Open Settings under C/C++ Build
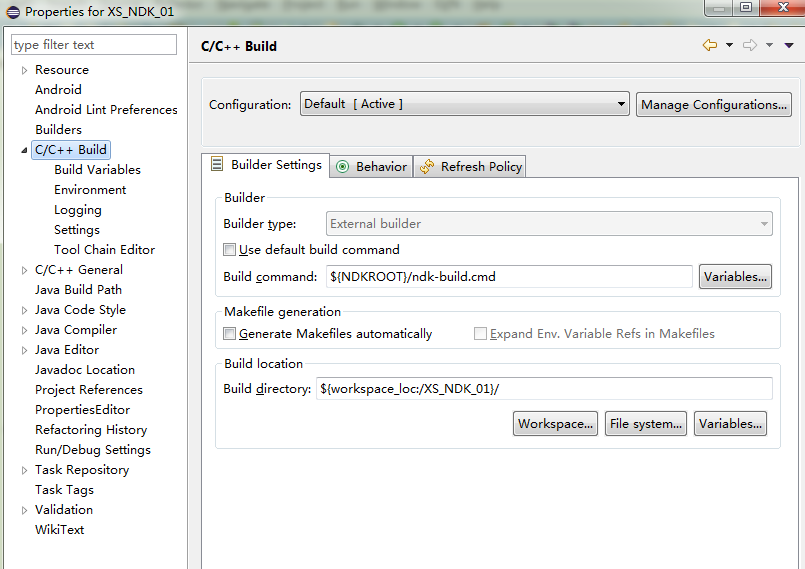 [x=76, y=230]
